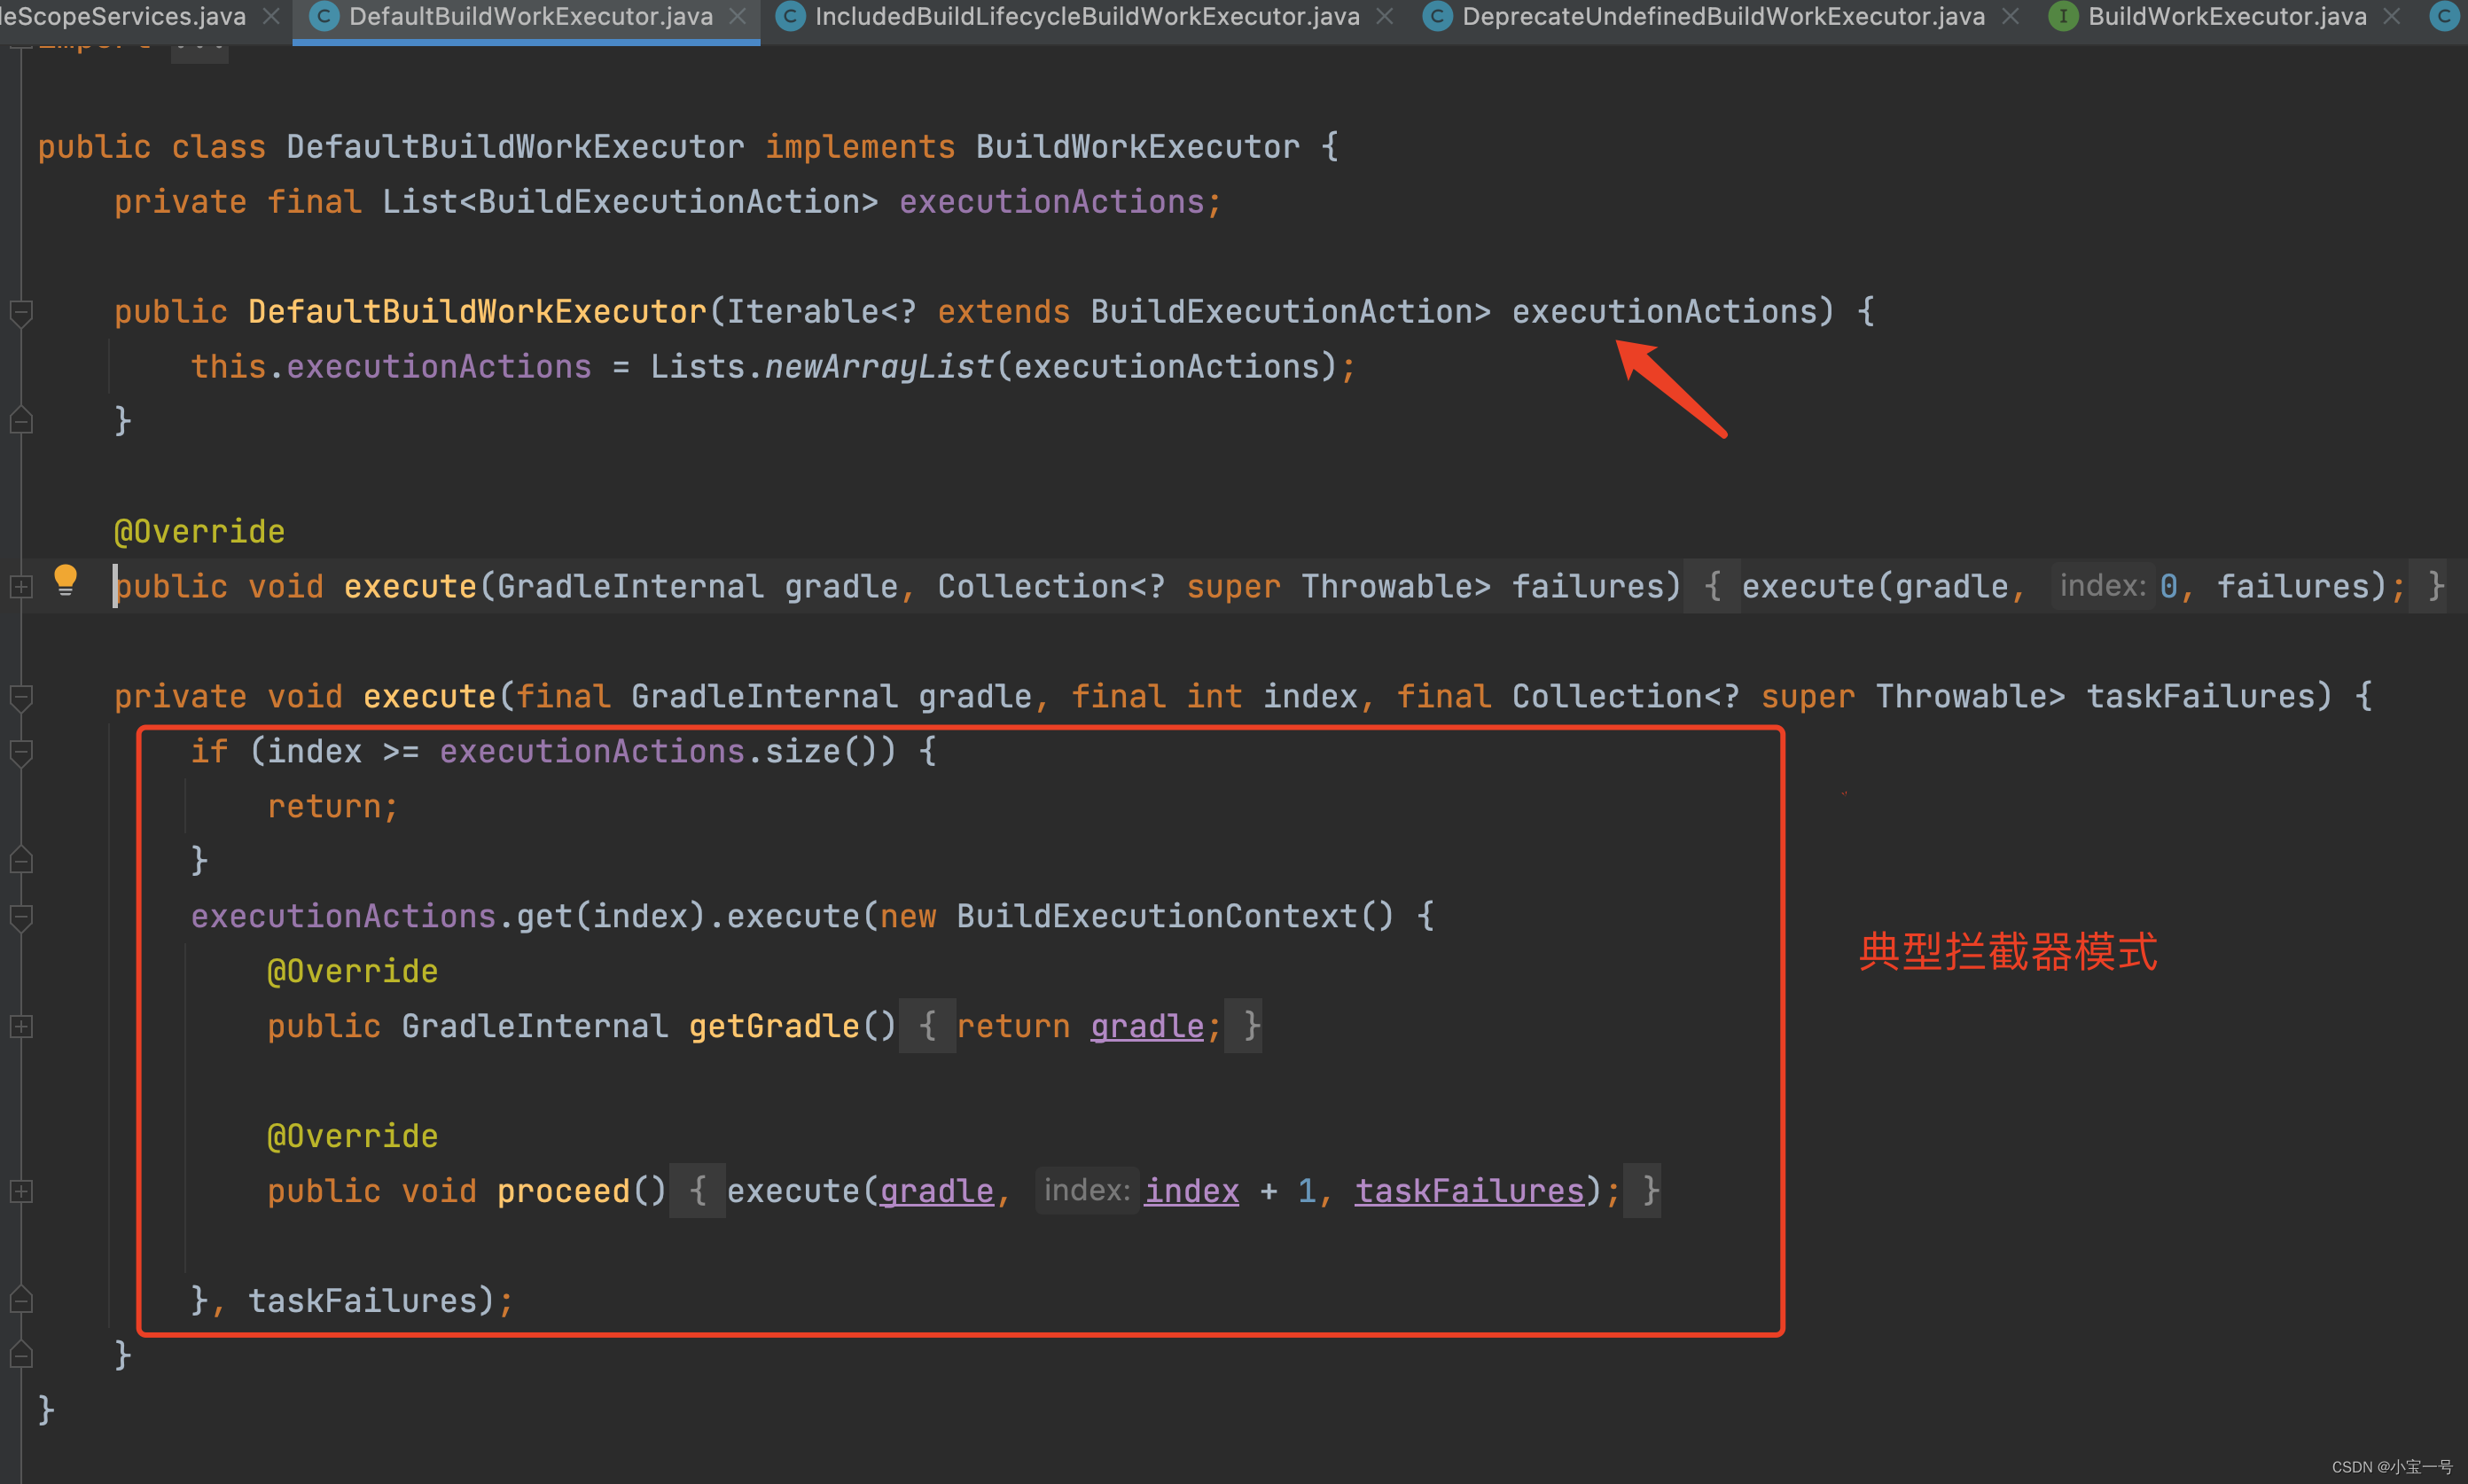
Task: Click the field executionActions declaration
Action: pyautogui.click(x=1051, y=202)
